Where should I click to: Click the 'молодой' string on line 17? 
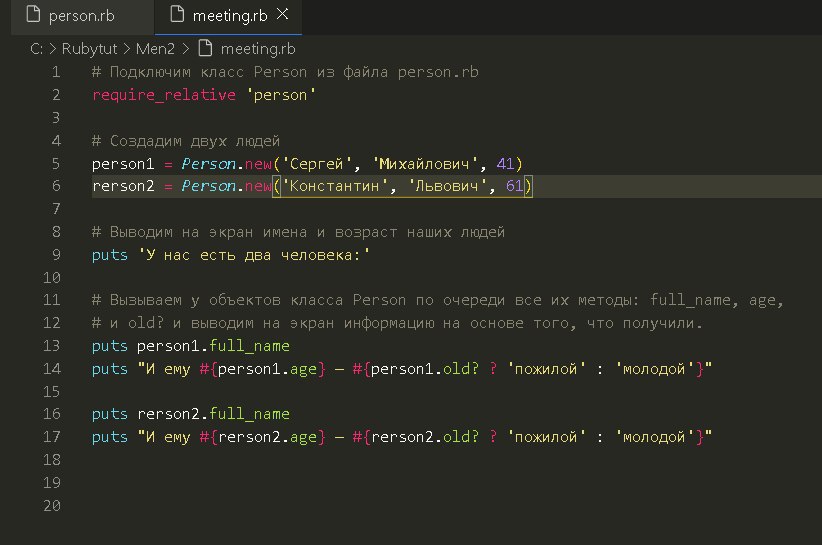point(654,437)
